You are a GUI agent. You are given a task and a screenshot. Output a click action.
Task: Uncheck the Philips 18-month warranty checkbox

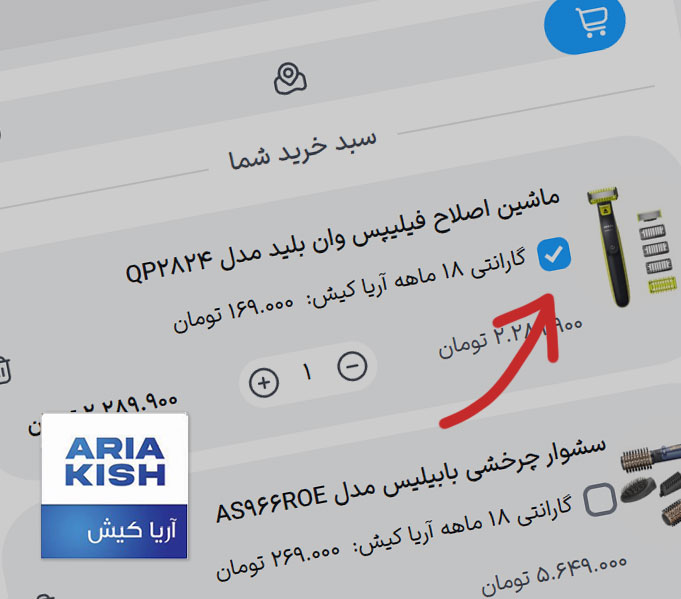[554, 255]
